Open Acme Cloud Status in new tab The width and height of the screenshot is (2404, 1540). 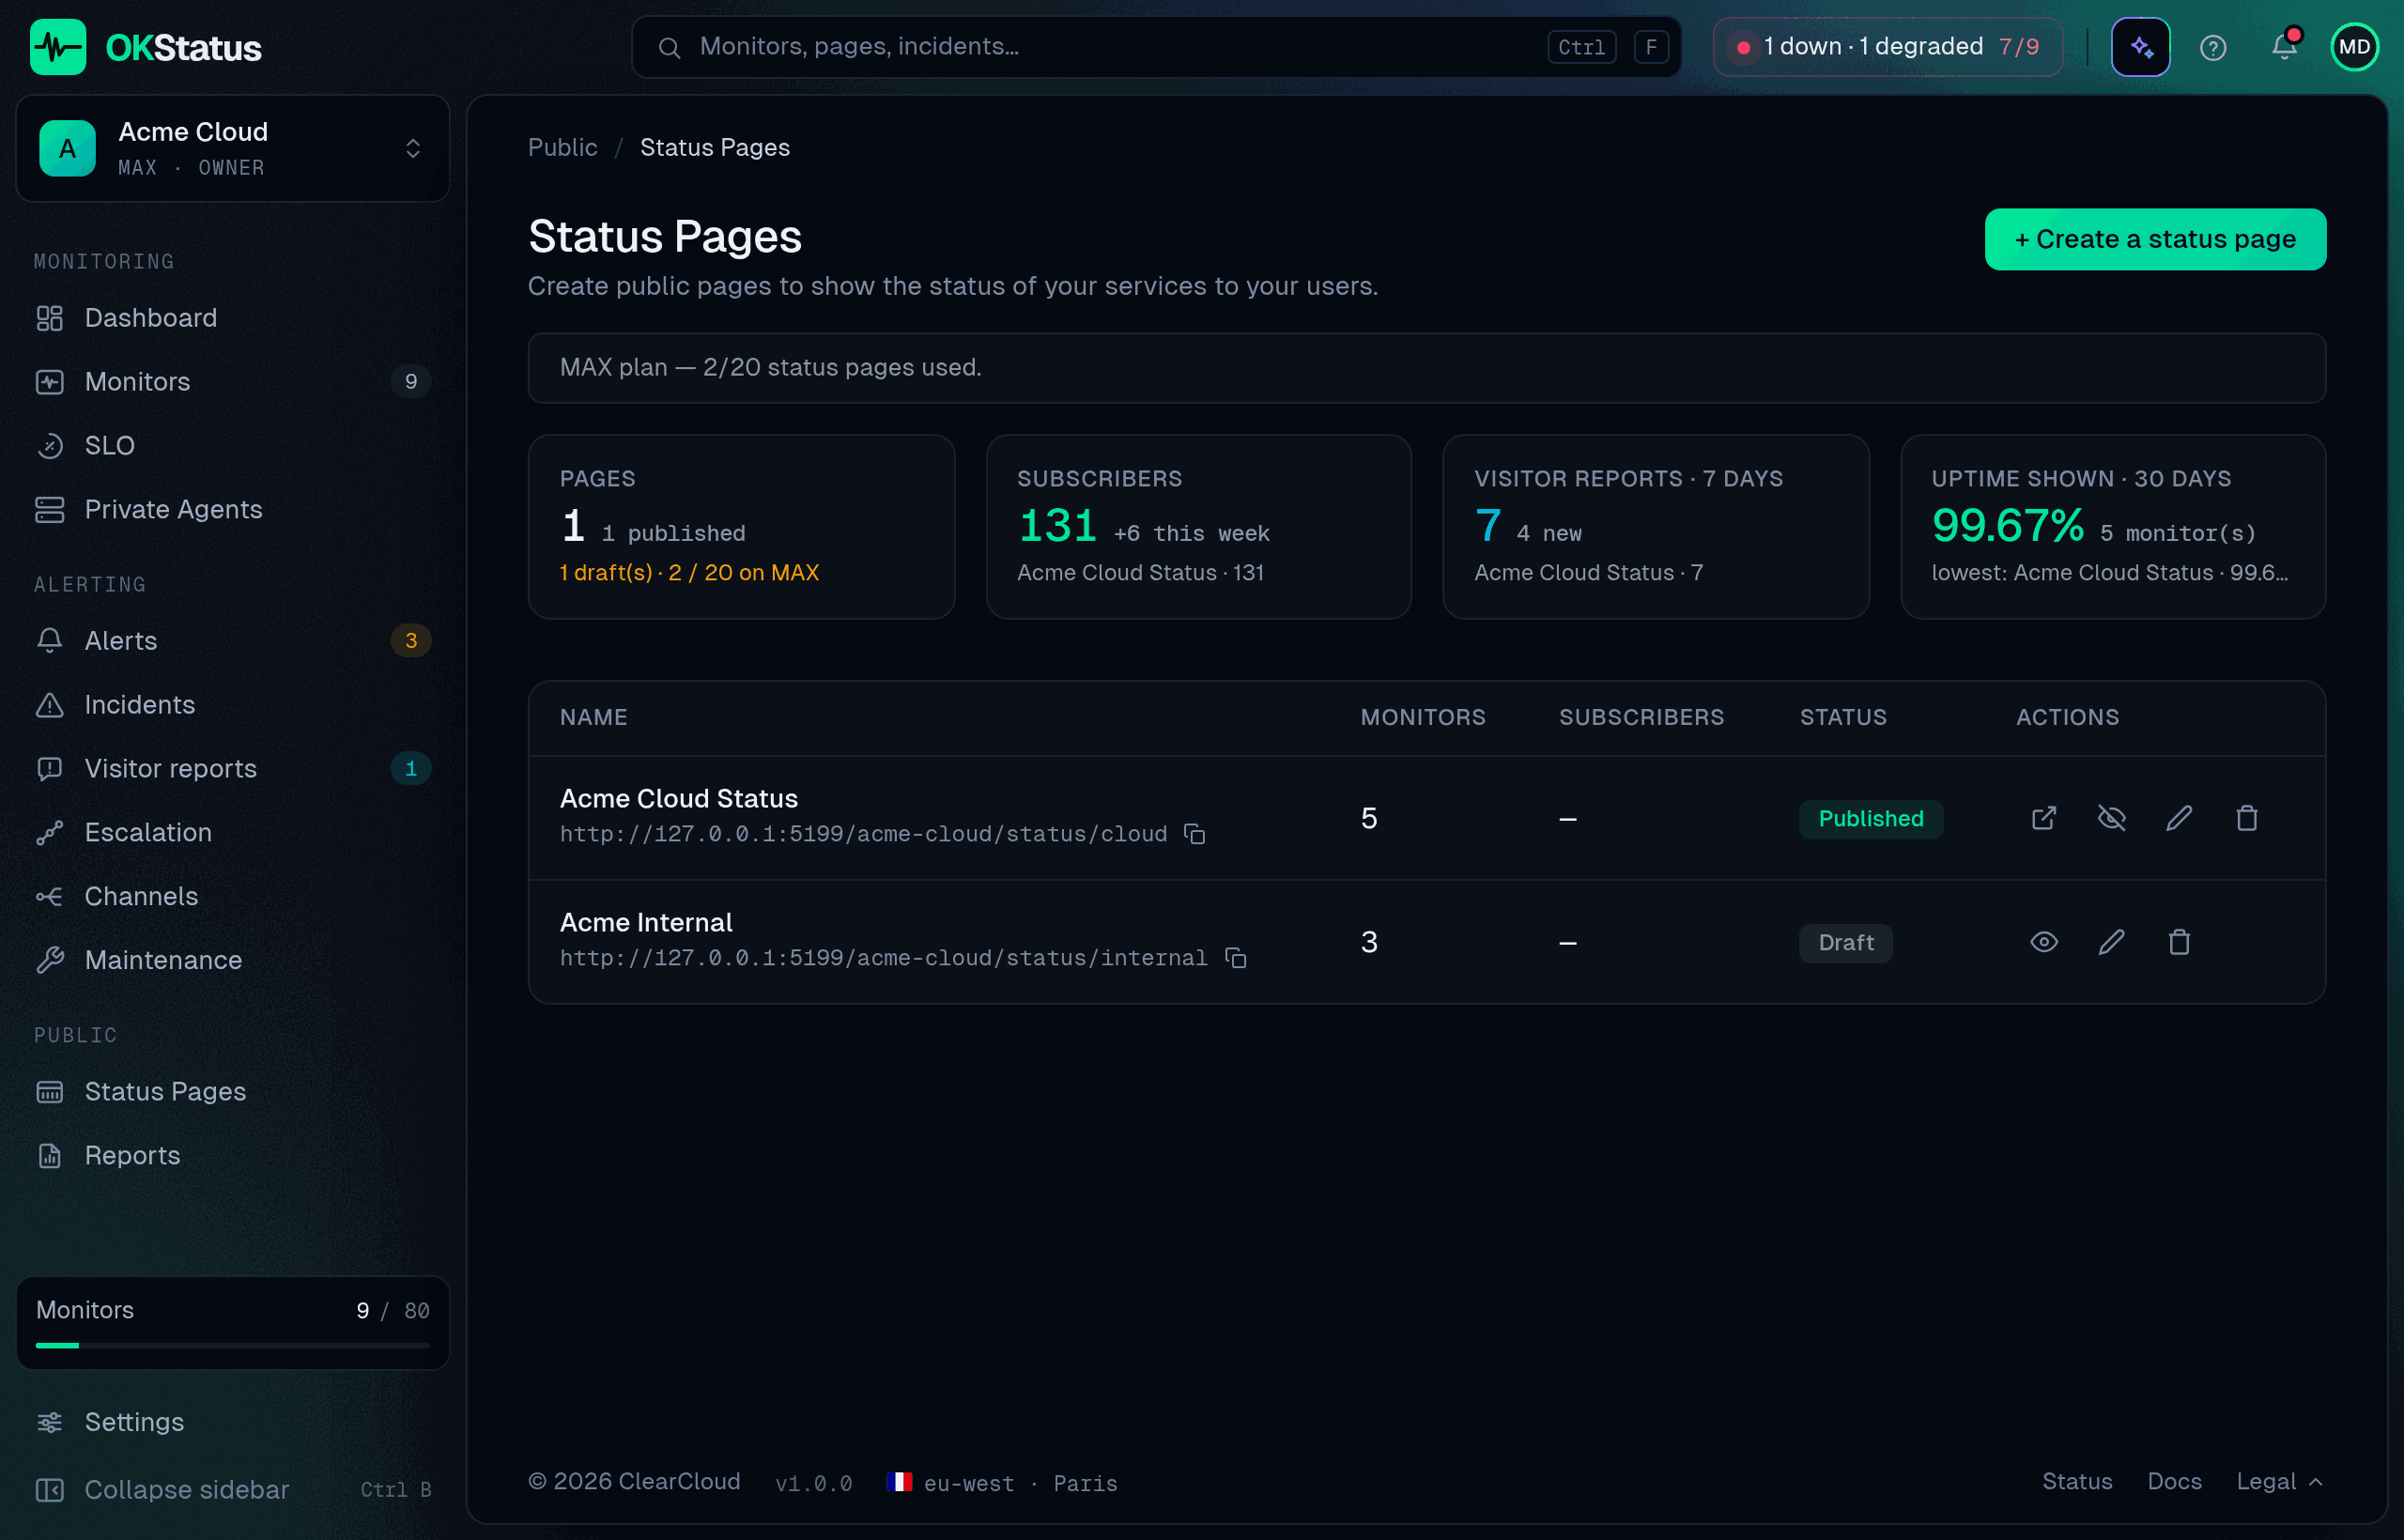pyautogui.click(x=2044, y=818)
